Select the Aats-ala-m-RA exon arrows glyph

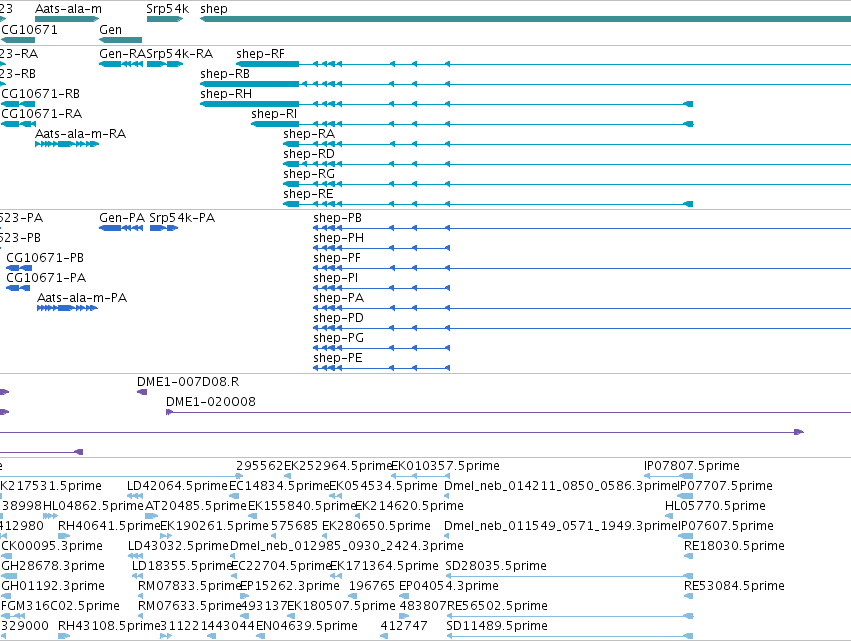pyautogui.click(x=67, y=144)
